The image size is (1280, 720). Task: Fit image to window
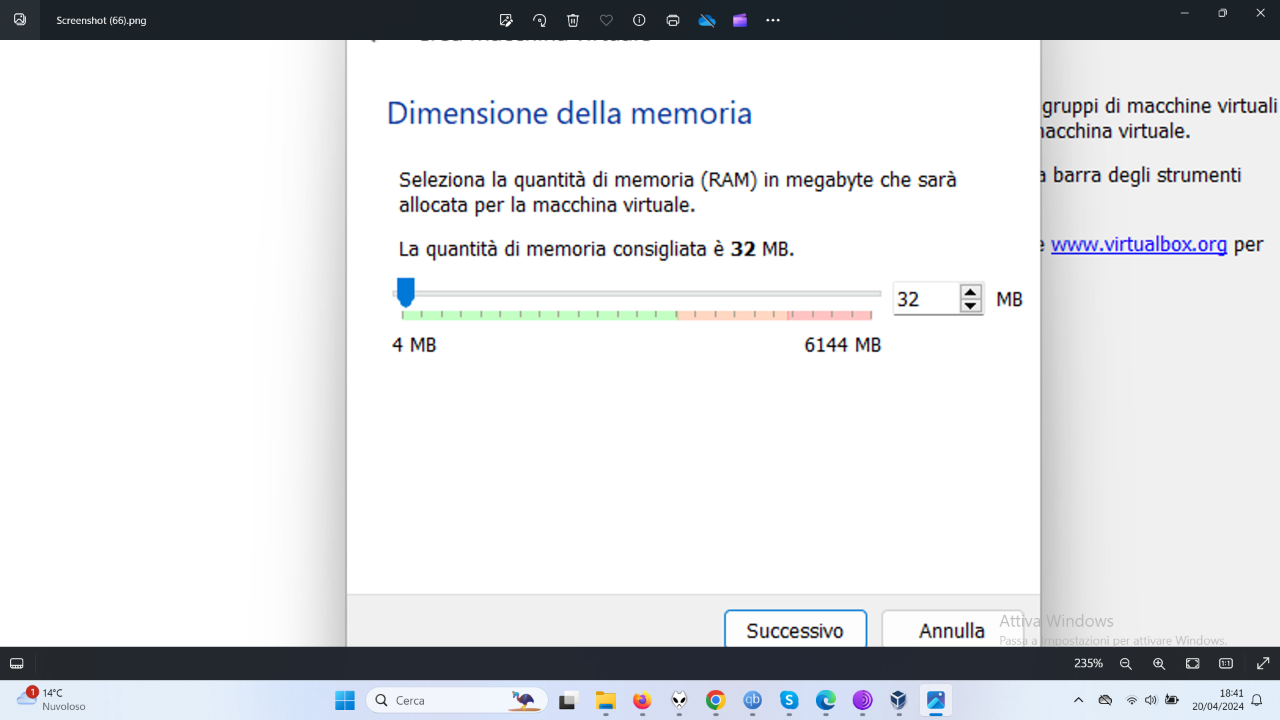pos(1193,664)
